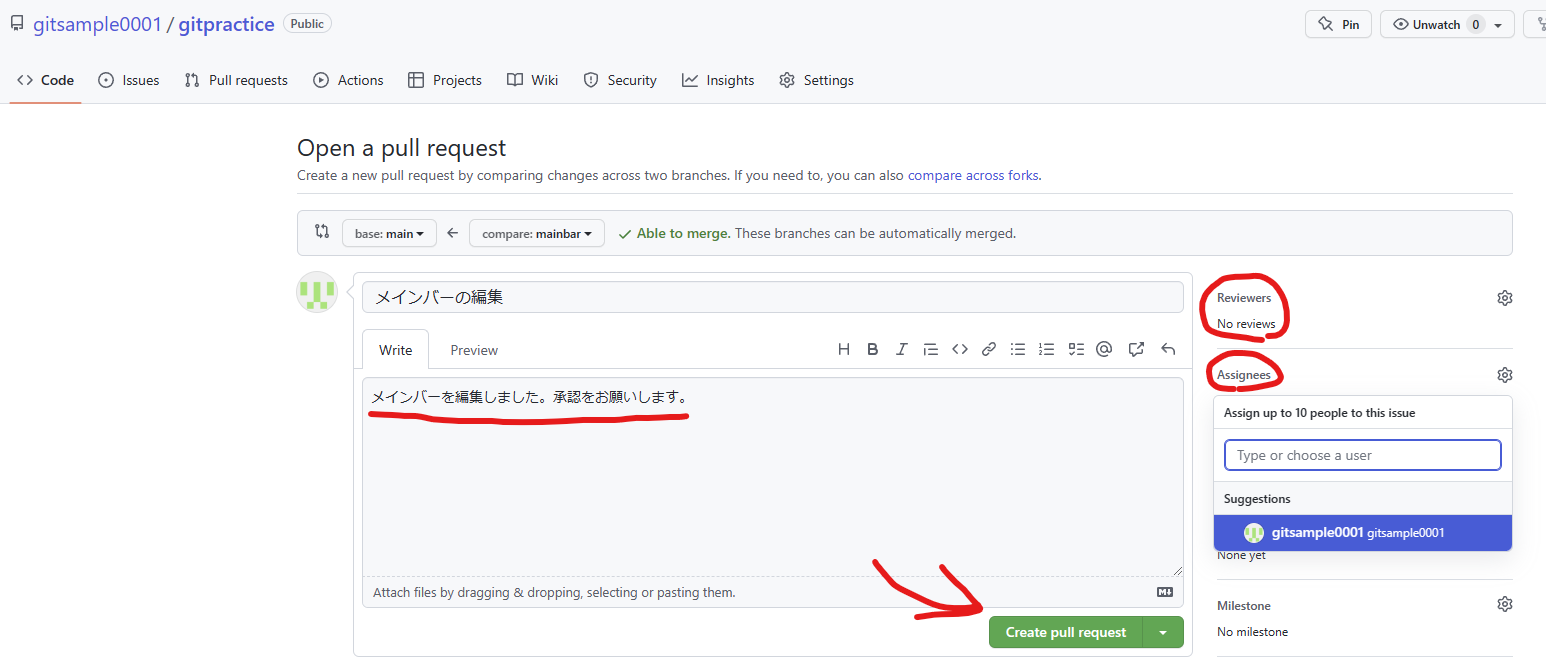Apply italic formatting to the description

tap(901, 348)
